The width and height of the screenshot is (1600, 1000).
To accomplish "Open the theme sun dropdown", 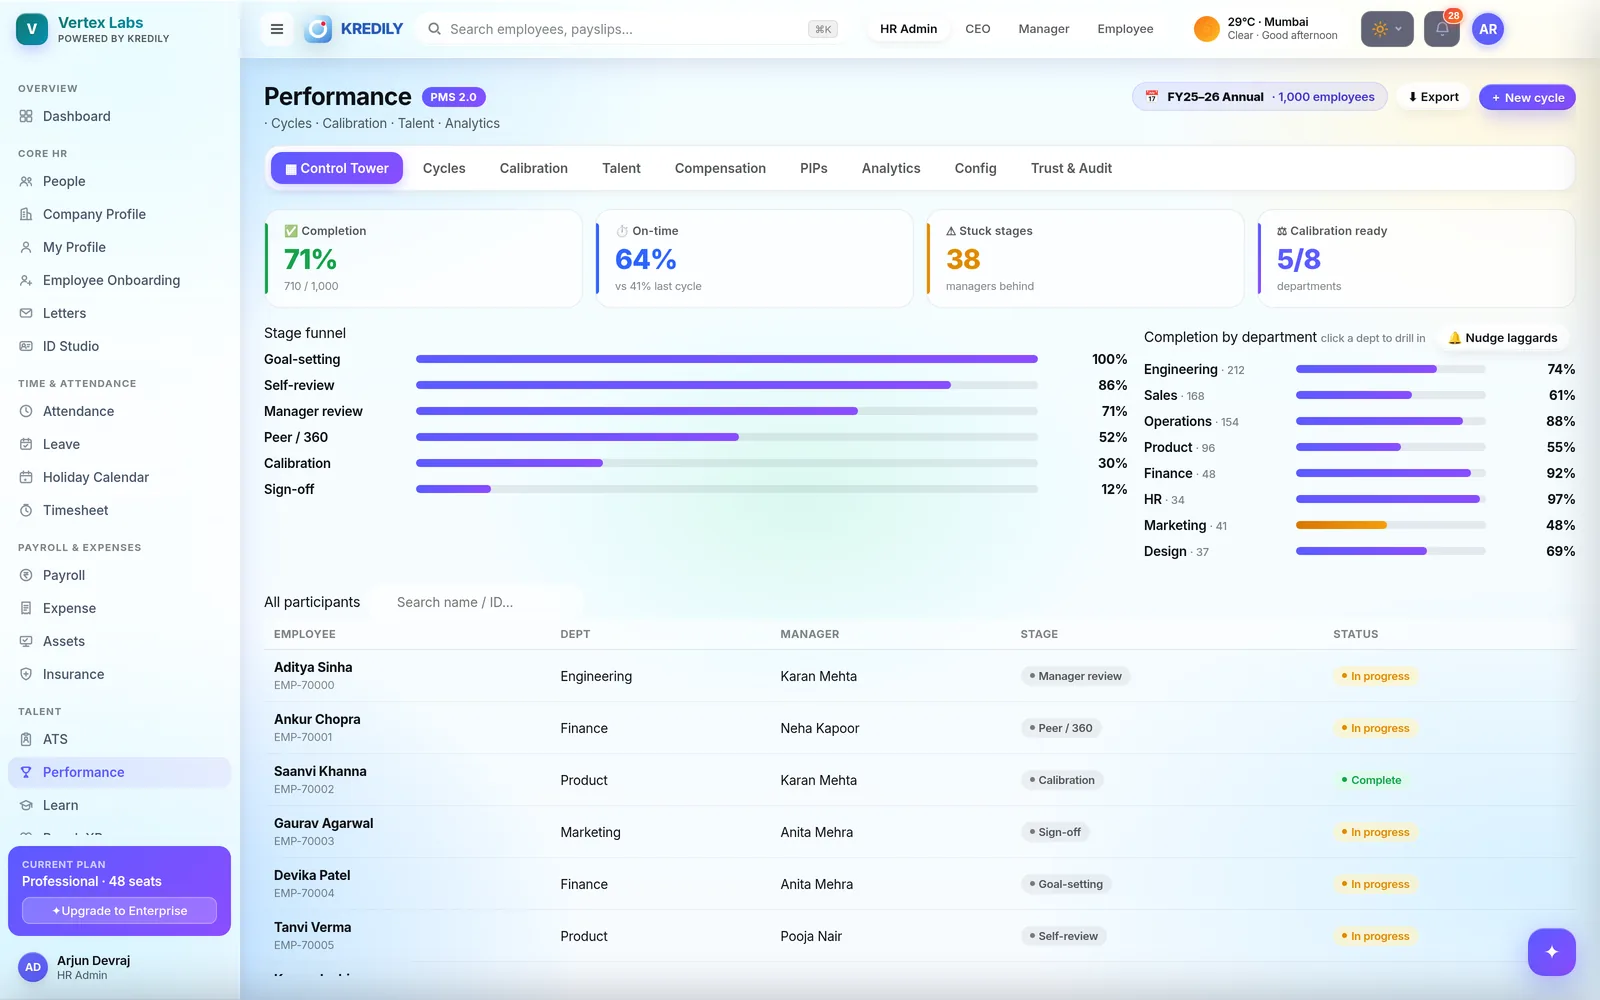I will tap(1387, 29).
